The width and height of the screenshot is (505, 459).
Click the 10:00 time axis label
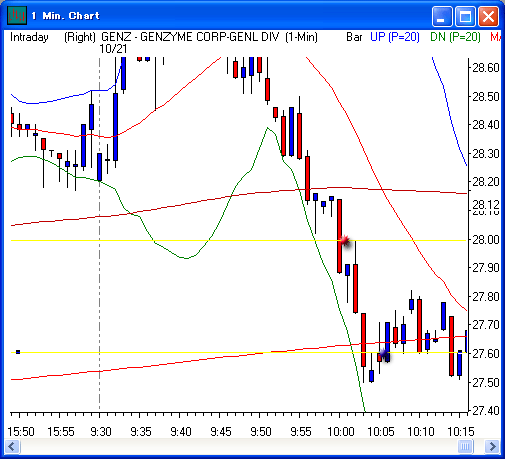[x=341, y=432]
